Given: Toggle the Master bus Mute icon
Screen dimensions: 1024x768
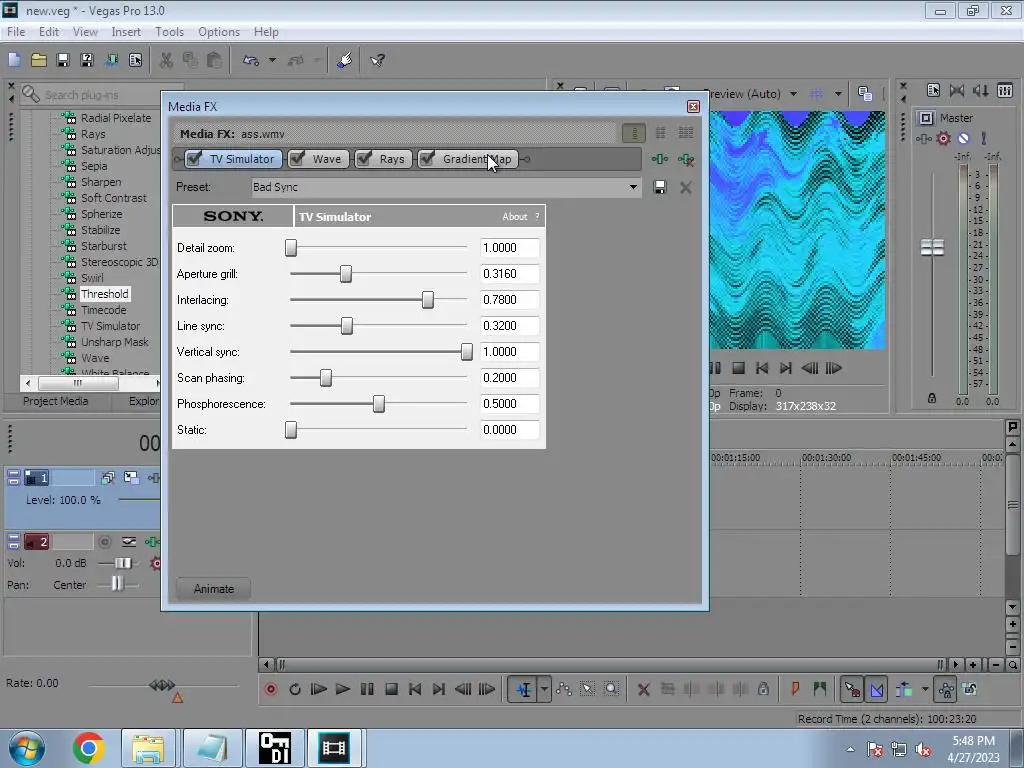Looking at the screenshot, I should tap(963, 138).
